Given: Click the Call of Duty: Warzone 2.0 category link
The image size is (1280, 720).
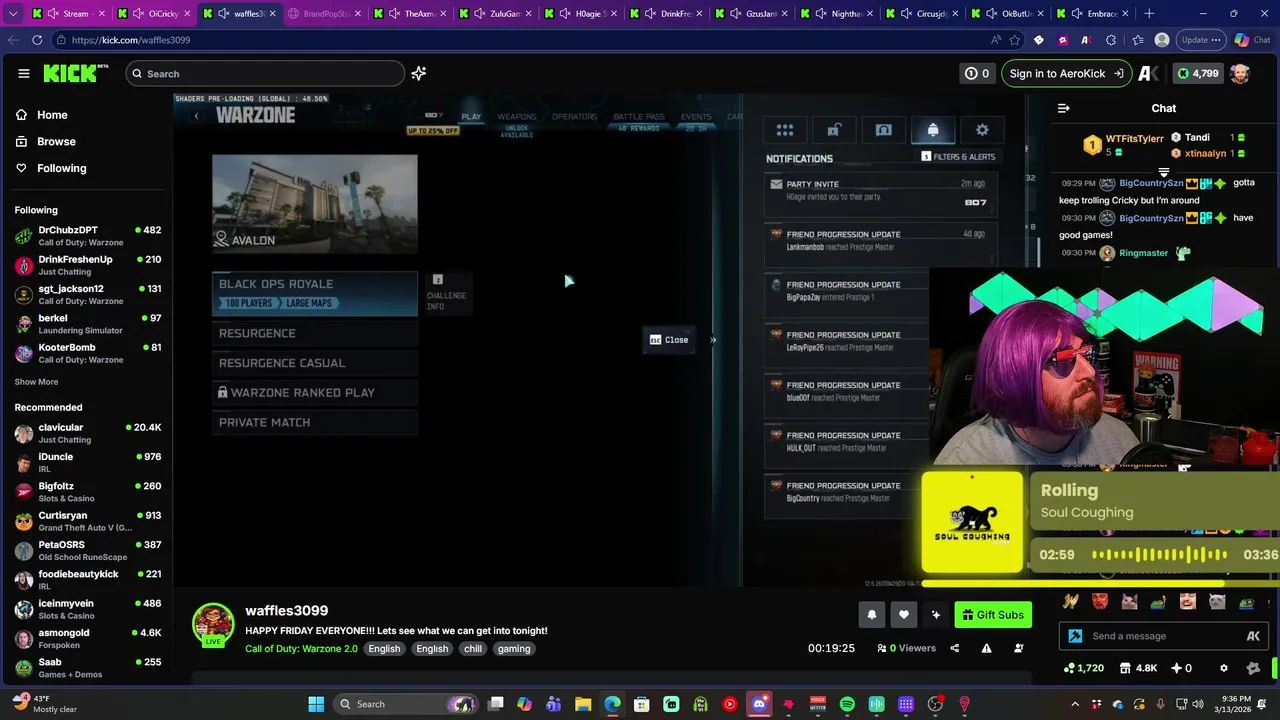Looking at the screenshot, I should [x=301, y=649].
